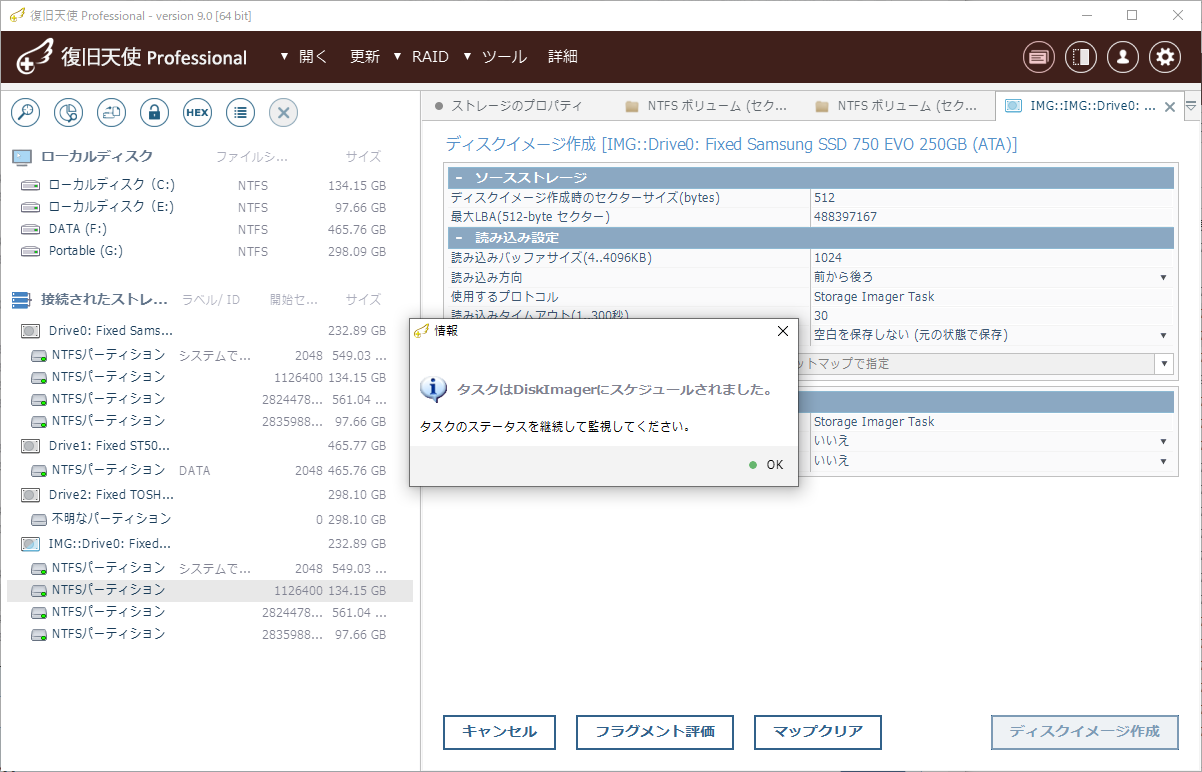The image size is (1202, 772).
Task: Click the Drive2: Fixed TOSH... disk icon
Action: point(31,495)
